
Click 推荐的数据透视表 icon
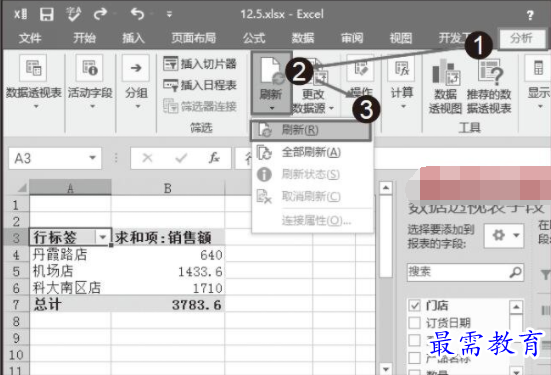click(x=491, y=73)
